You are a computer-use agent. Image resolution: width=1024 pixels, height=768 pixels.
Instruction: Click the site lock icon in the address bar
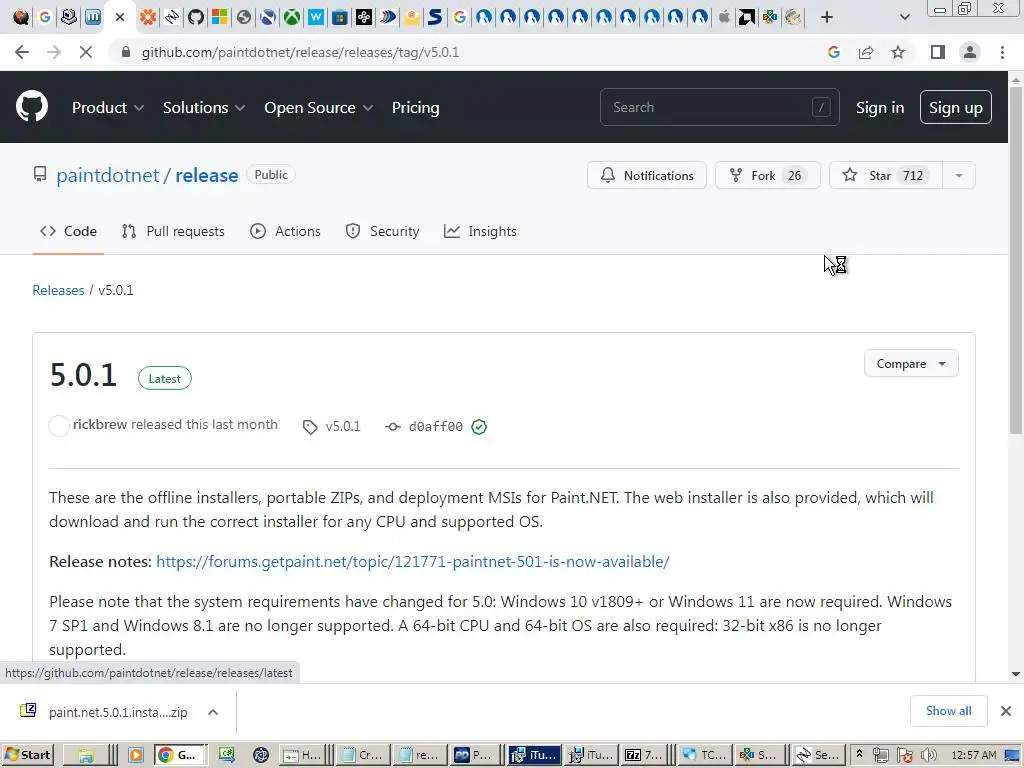(126, 52)
